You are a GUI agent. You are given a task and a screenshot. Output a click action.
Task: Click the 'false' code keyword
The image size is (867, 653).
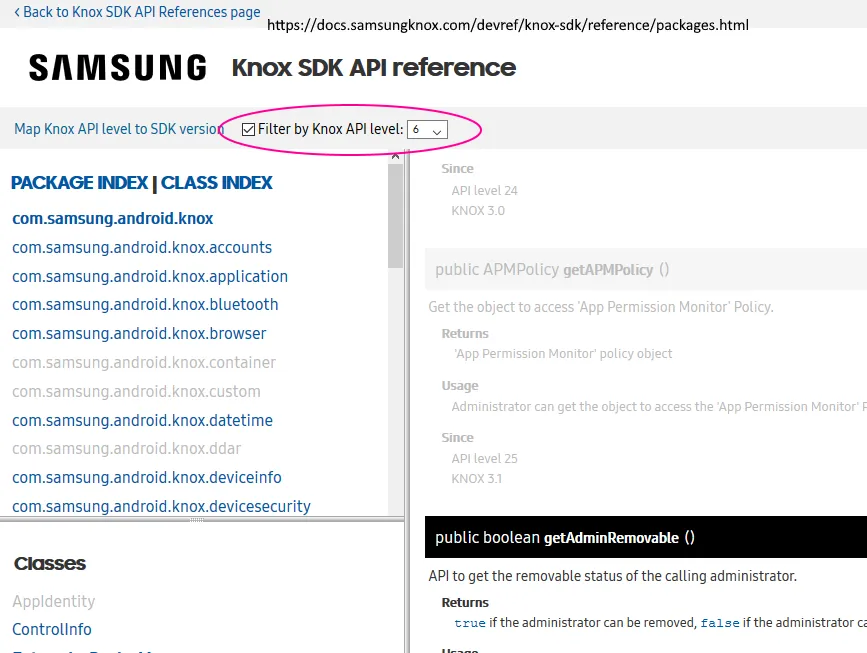point(720,623)
